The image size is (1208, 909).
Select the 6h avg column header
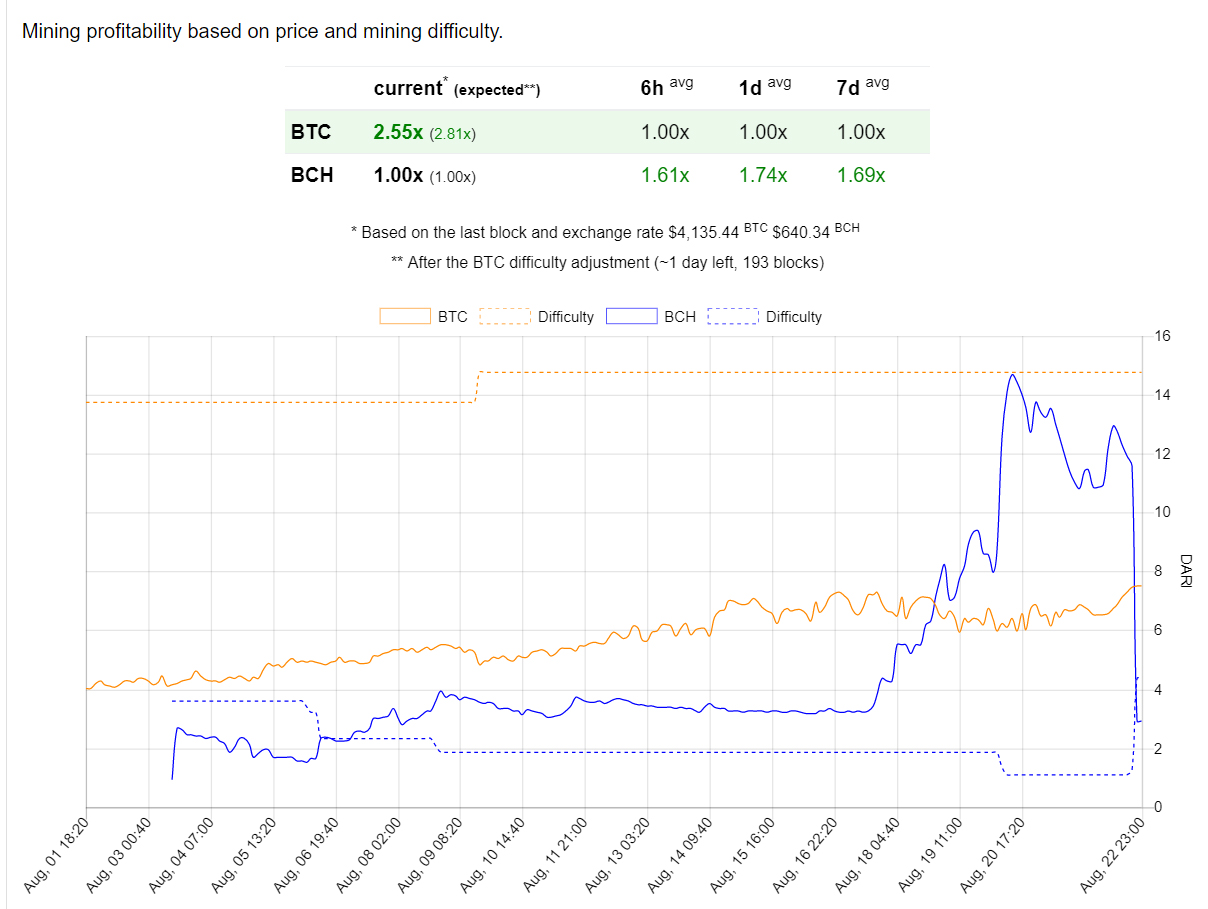coord(666,88)
